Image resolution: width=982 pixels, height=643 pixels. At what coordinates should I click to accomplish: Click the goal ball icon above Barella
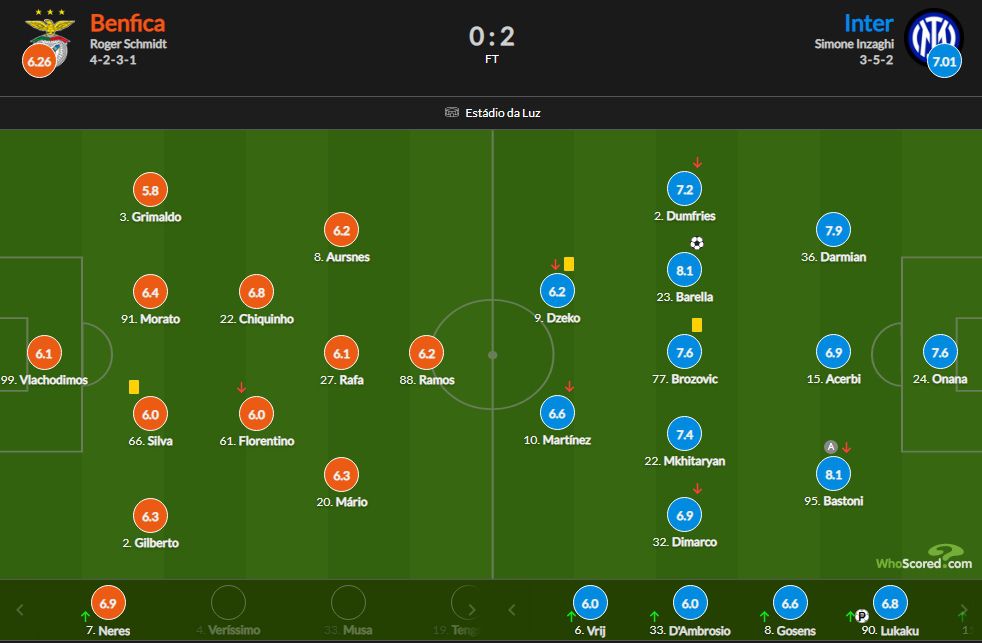pos(697,243)
